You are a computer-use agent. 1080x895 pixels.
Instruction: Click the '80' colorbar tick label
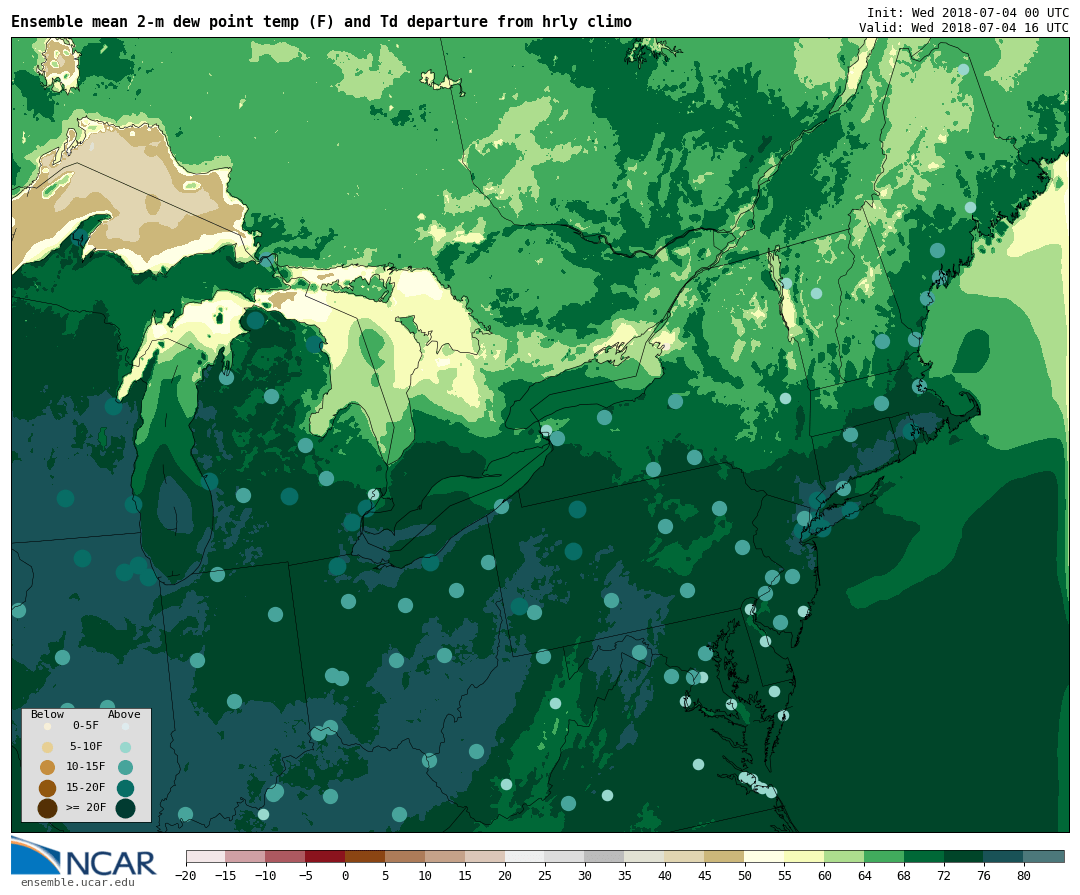point(1024,876)
